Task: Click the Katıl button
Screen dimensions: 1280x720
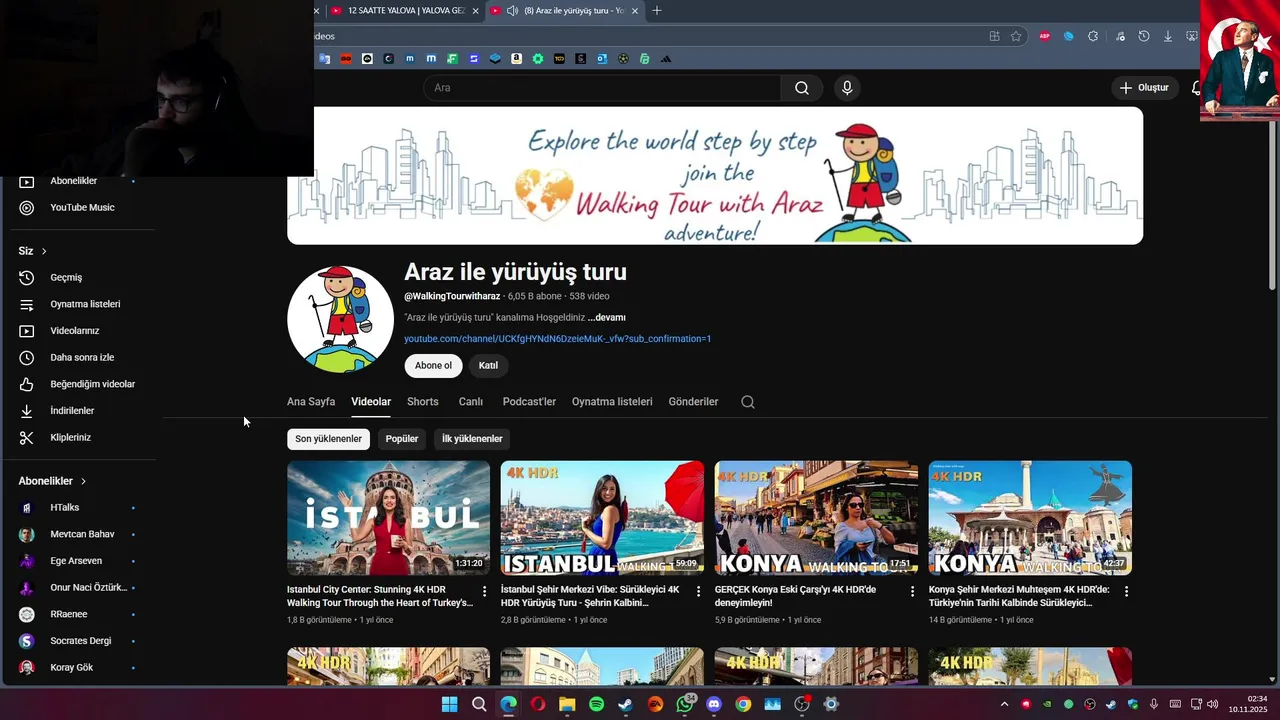Action: tap(488, 366)
